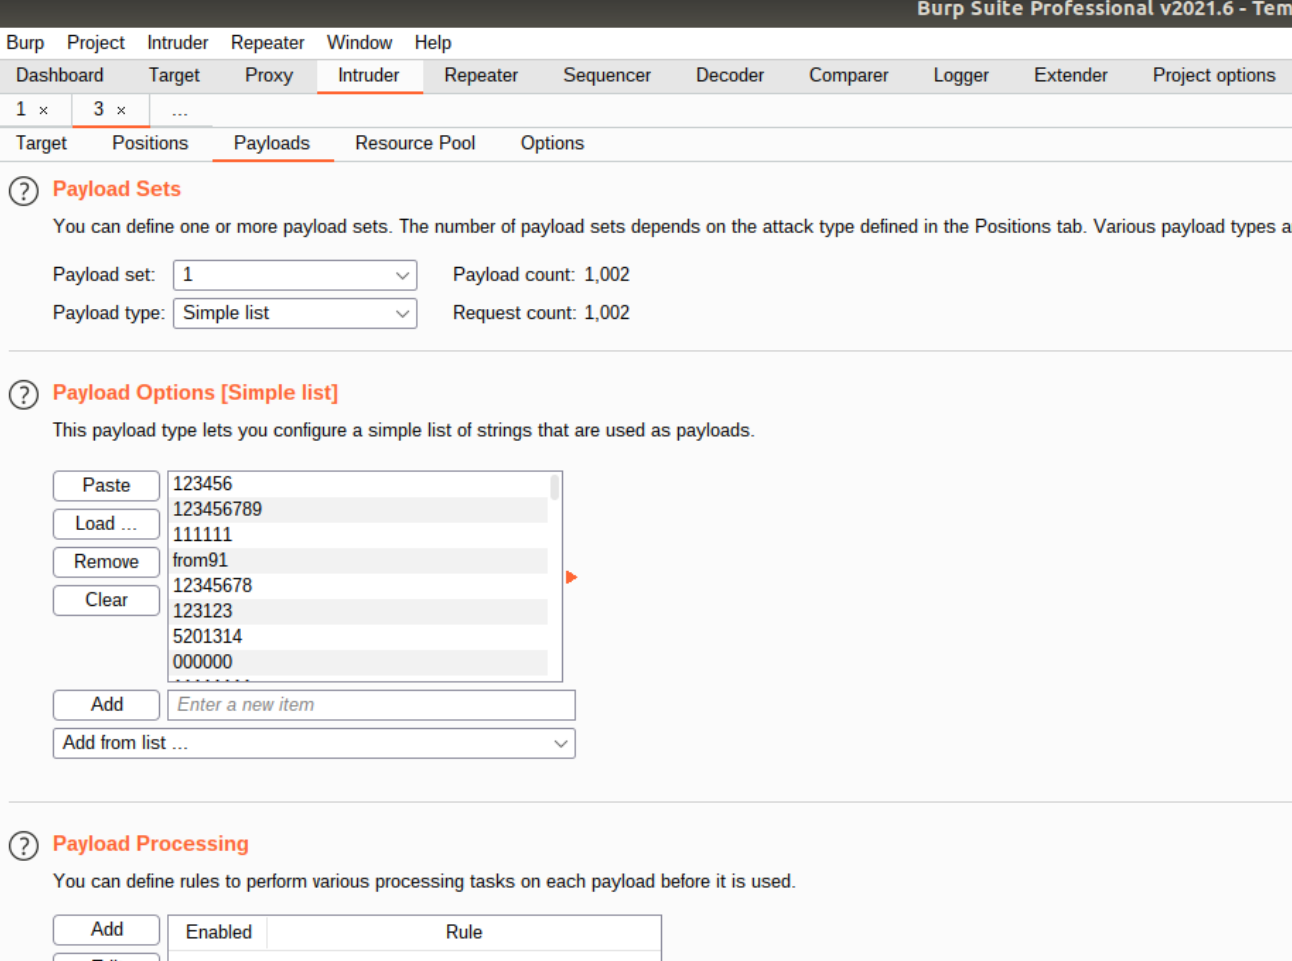Image resolution: width=1292 pixels, height=961 pixels.
Task: Open the Payload set dropdown
Action: 295,275
